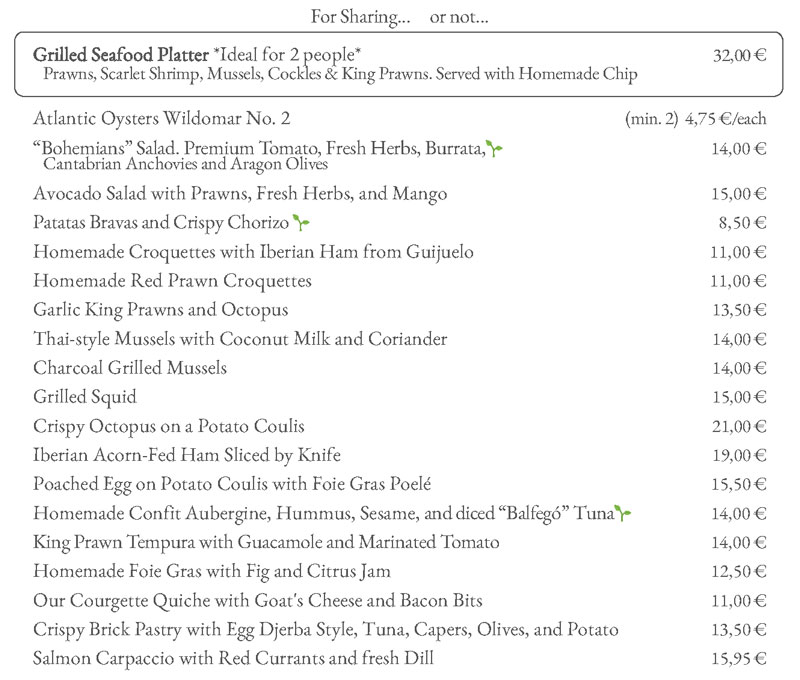Viewport: 800px width, 680px height.
Task: Select Atlantic Oysters Wildomar No. 2
Action: (x=162, y=118)
